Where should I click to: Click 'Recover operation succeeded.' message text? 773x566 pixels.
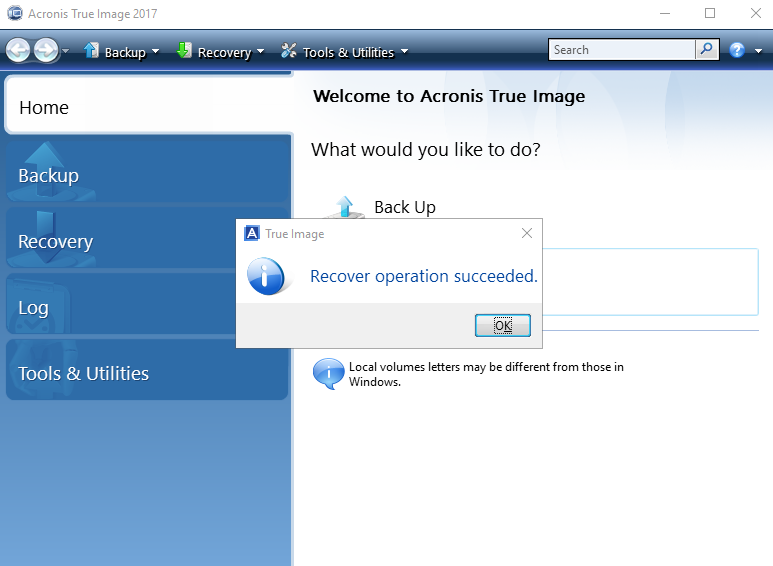pos(424,276)
